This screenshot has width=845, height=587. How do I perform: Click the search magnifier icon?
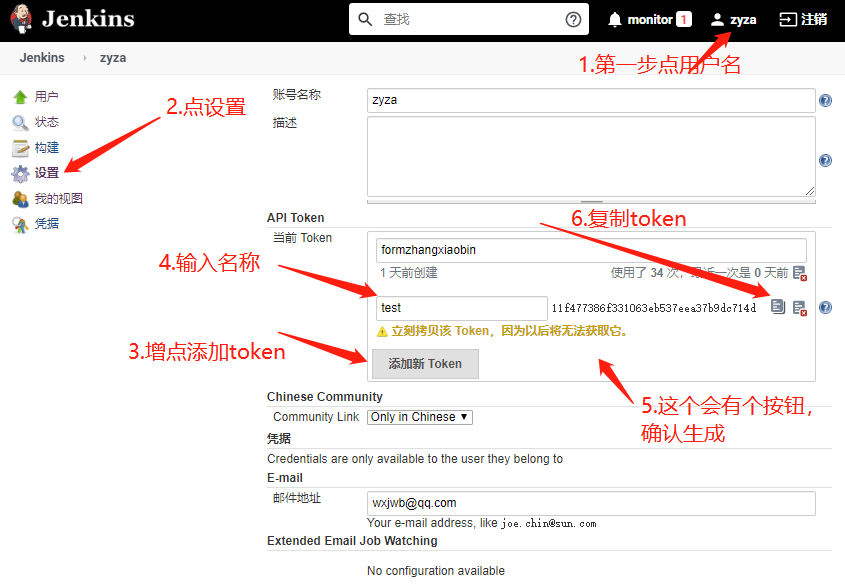365,19
